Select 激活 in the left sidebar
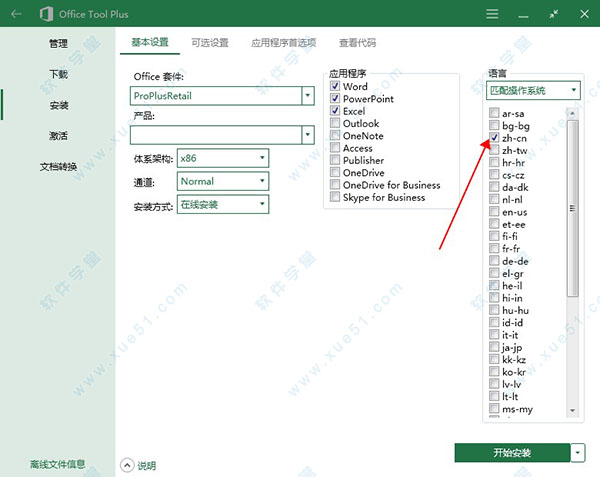 [58, 136]
